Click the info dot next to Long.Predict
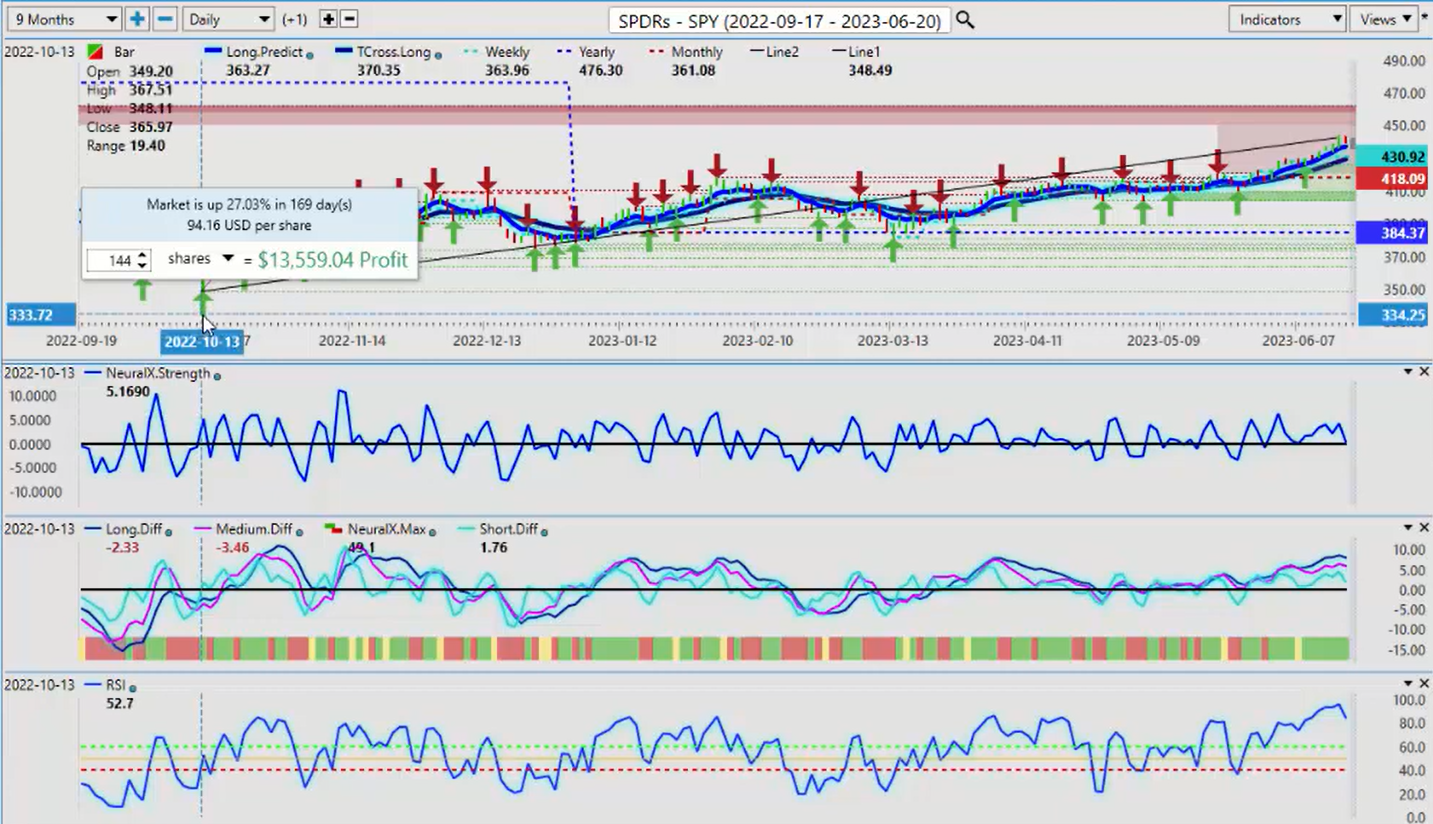The image size is (1433, 824). (309, 55)
